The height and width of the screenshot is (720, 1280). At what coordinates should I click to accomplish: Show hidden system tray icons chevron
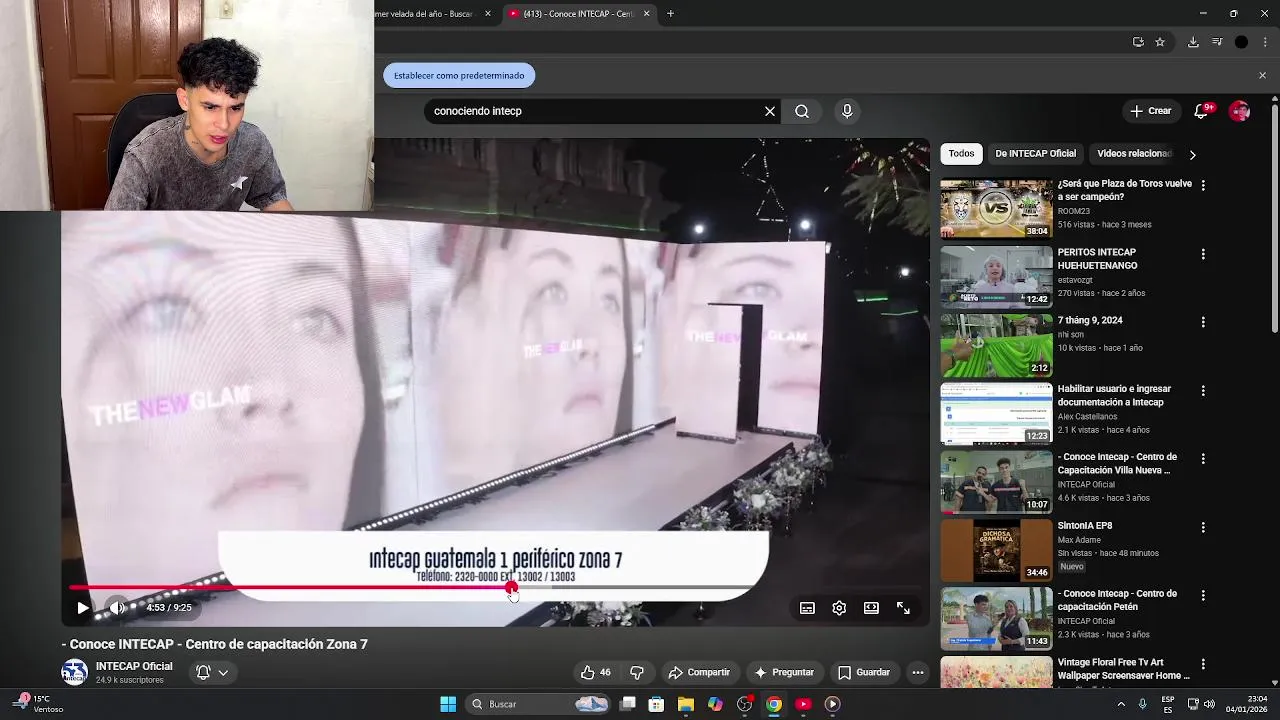(x=1121, y=704)
